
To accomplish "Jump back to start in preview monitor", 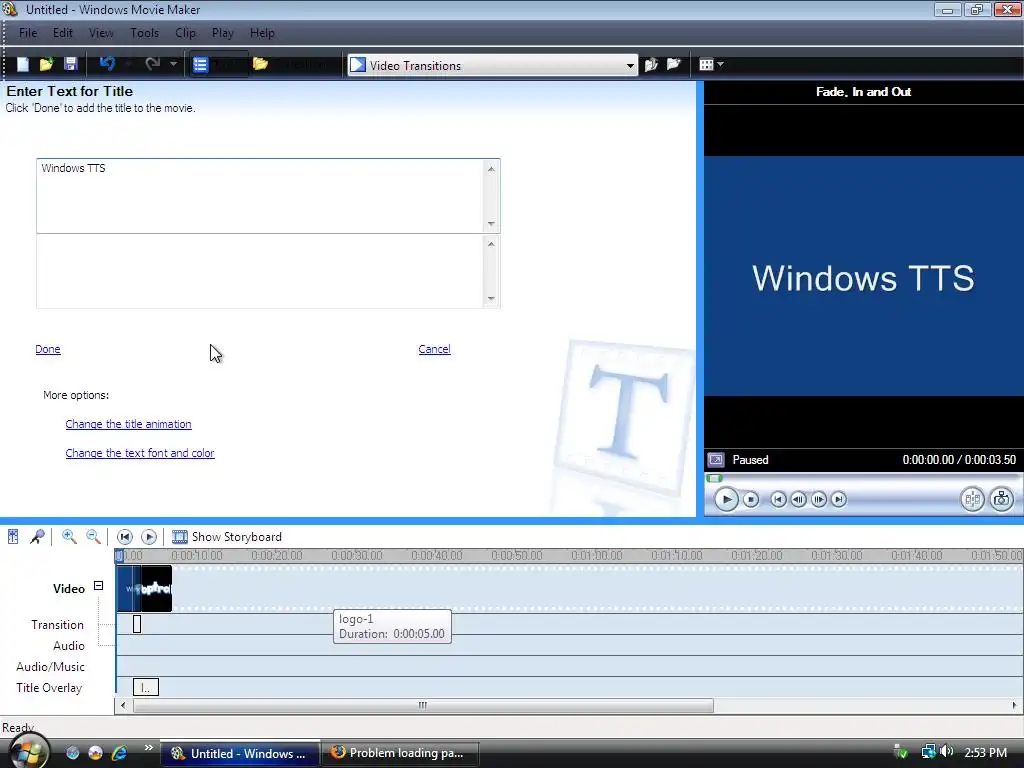I will (x=778, y=500).
